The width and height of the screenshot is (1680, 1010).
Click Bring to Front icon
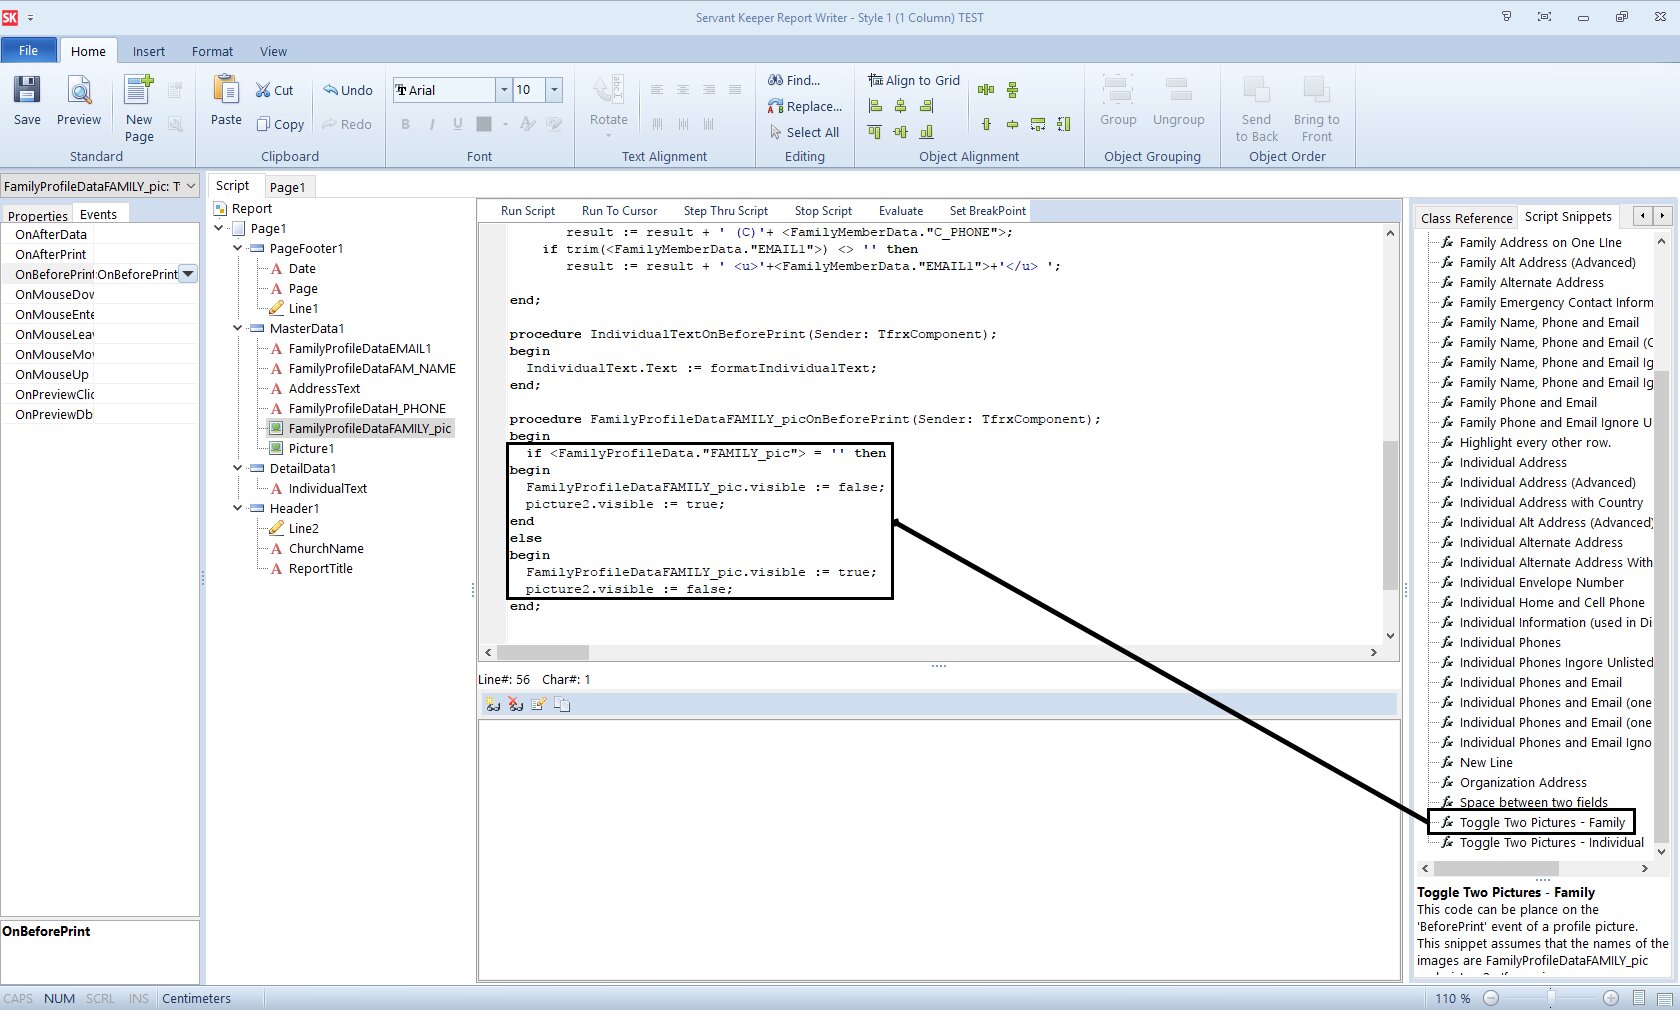[1315, 100]
